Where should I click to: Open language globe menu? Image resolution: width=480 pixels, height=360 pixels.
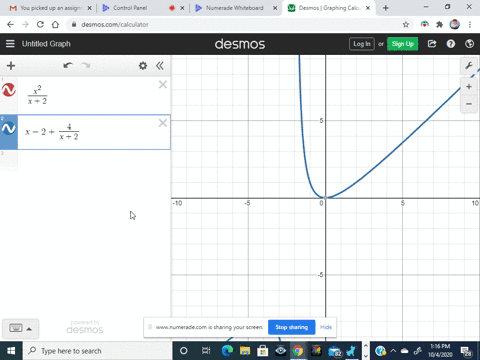pos(469,44)
